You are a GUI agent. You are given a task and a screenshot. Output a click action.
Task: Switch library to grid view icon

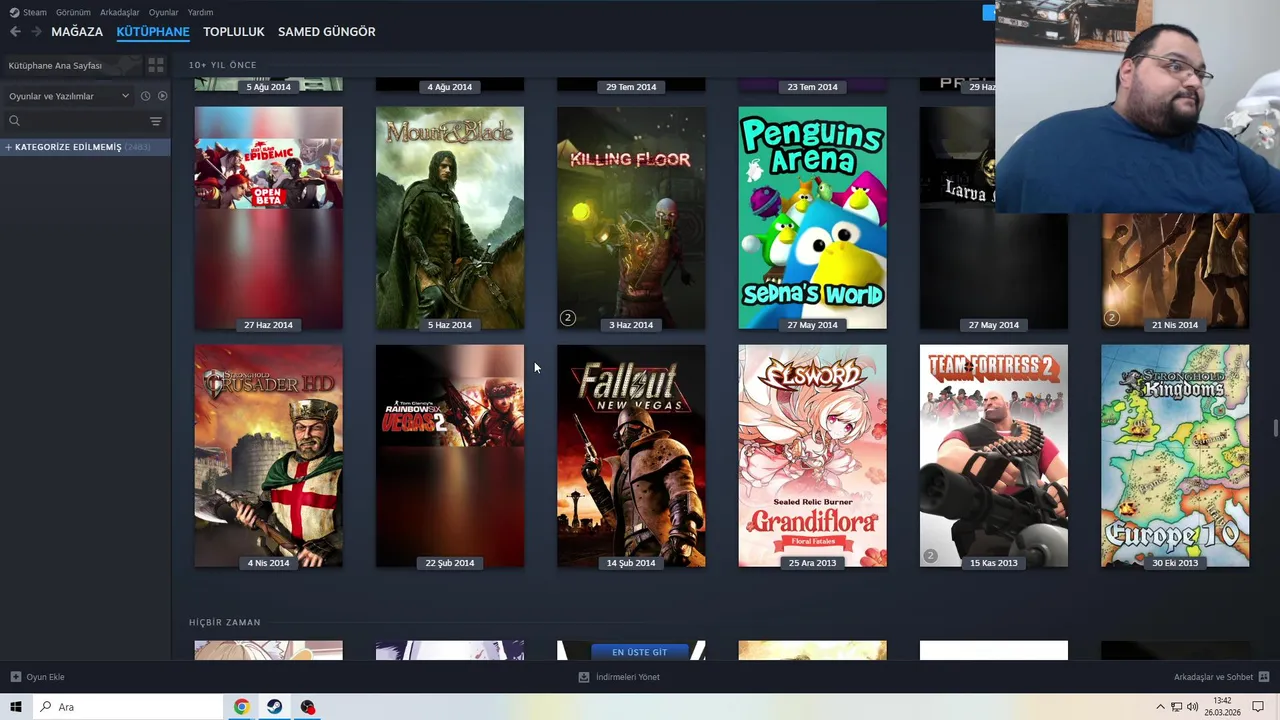tap(156, 65)
